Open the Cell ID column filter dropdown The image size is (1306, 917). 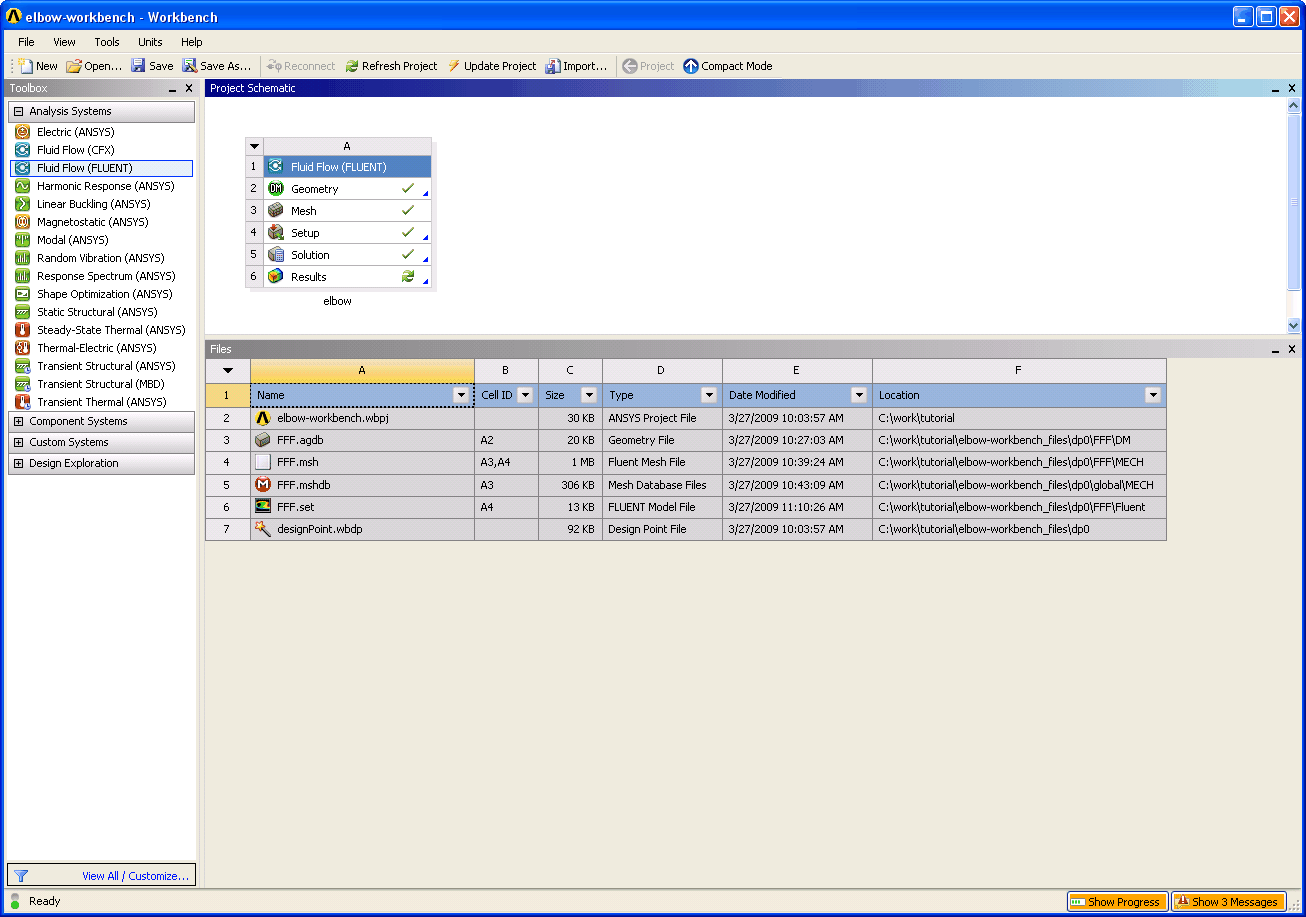[525, 395]
